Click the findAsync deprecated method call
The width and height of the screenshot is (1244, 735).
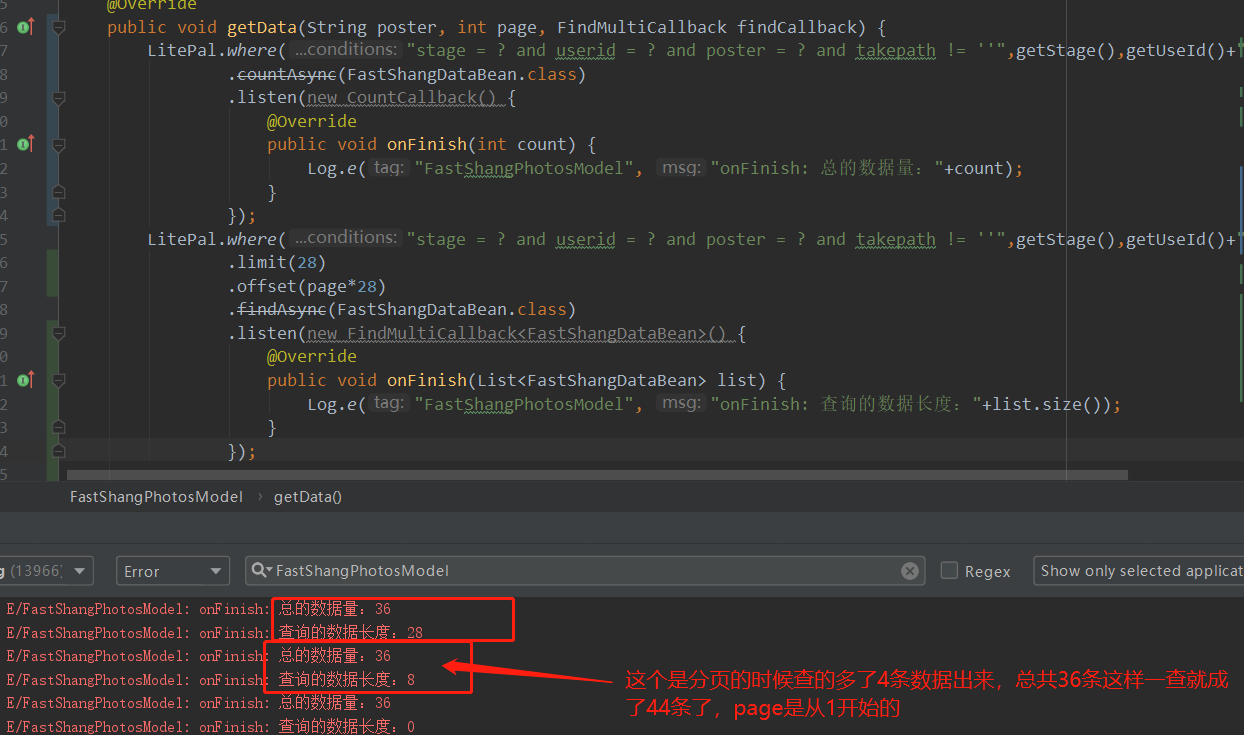(280, 309)
